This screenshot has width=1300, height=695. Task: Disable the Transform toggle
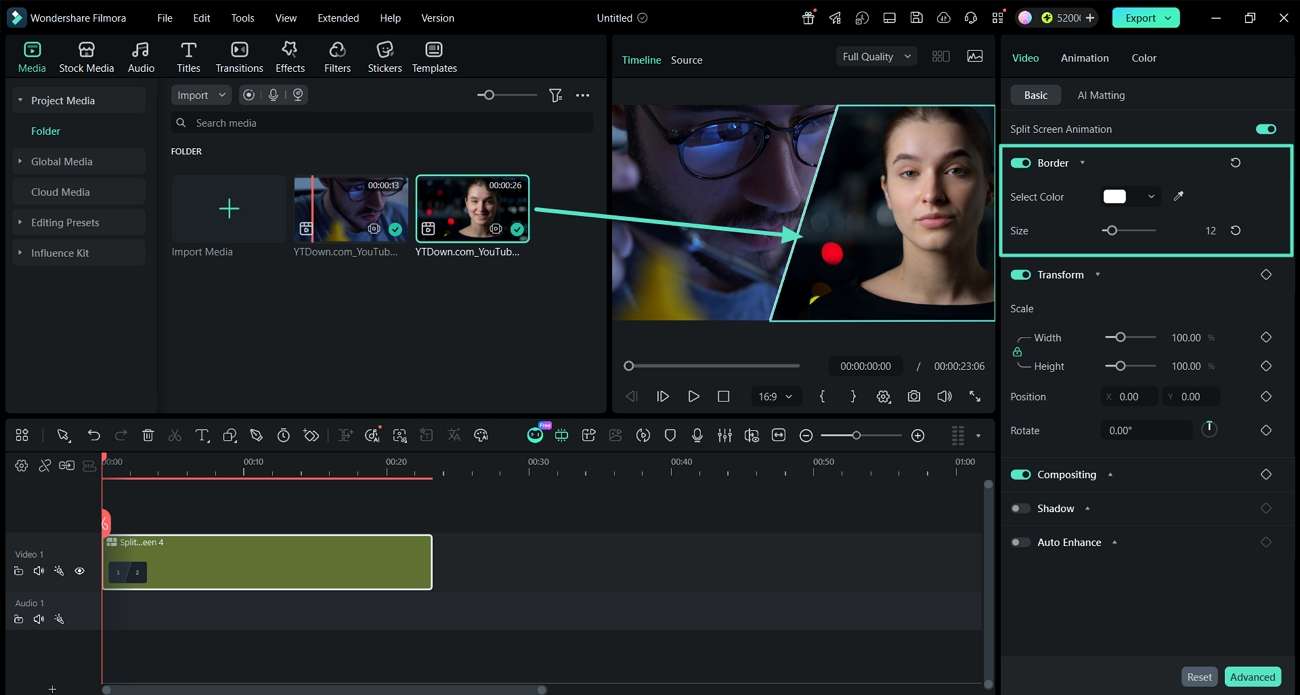1020,274
